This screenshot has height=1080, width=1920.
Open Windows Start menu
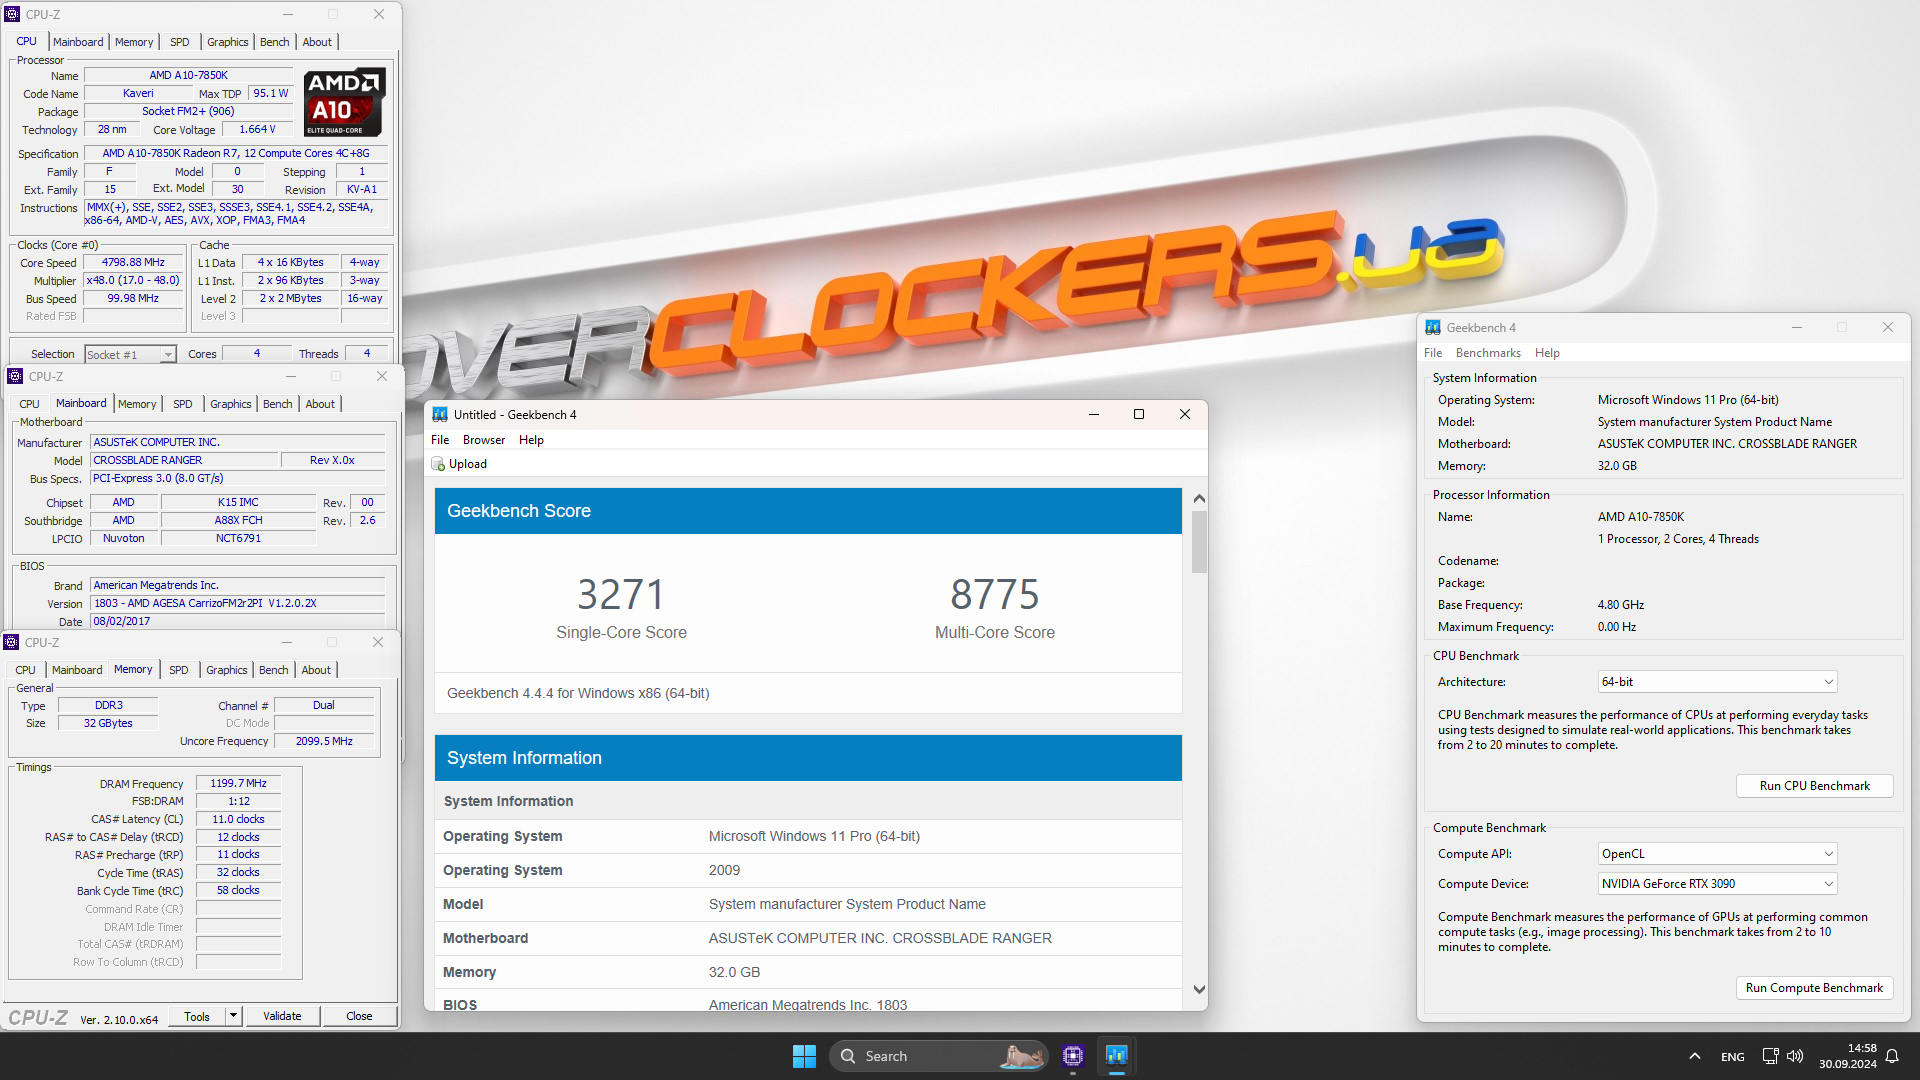[x=804, y=1056]
